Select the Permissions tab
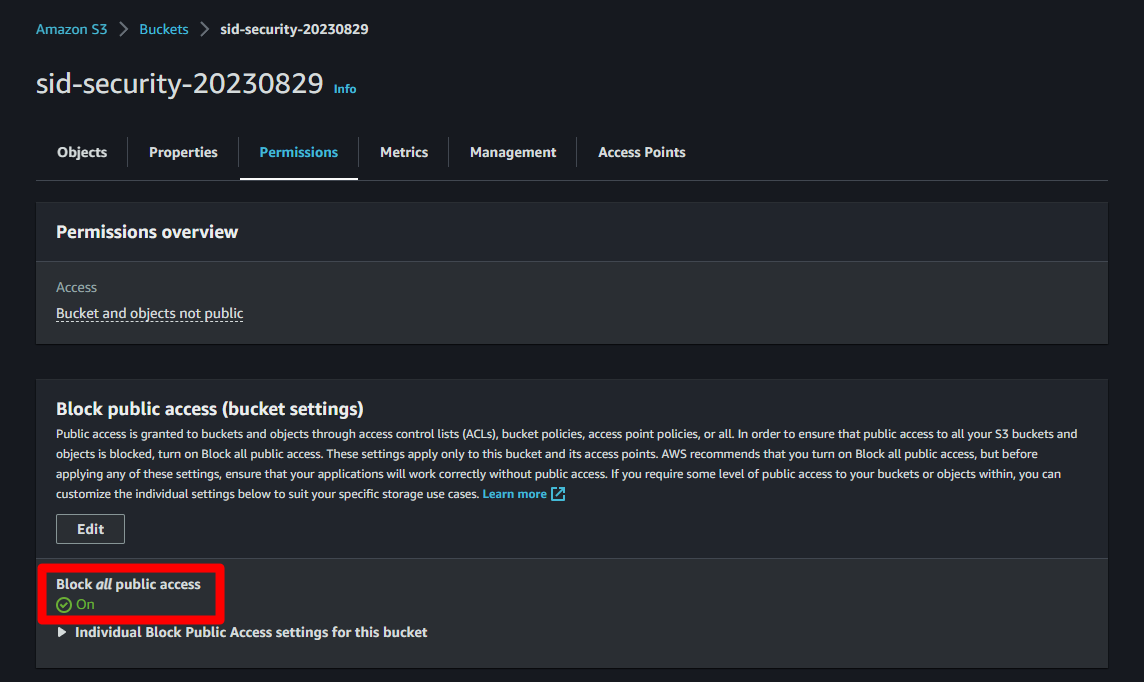 [298, 152]
